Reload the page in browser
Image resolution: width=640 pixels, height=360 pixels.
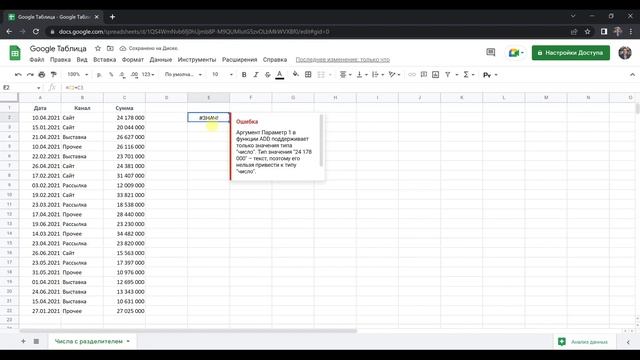pyautogui.click(x=36, y=31)
